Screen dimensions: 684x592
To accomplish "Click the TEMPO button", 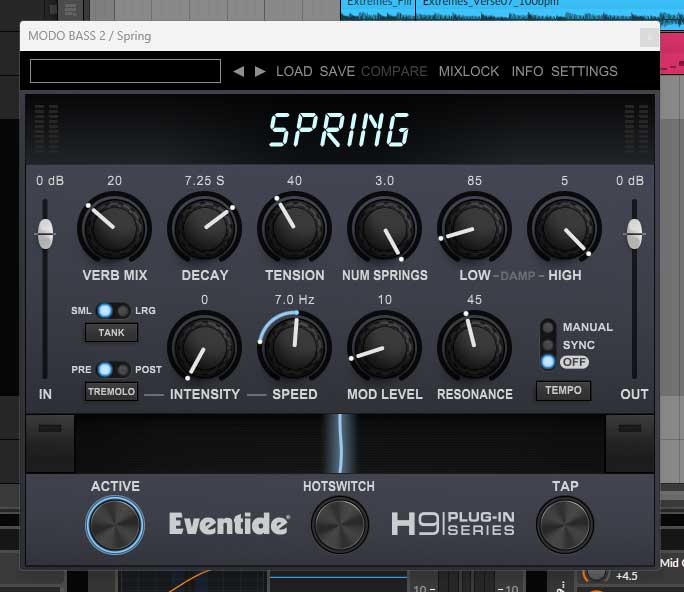I will (x=563, y=390).
